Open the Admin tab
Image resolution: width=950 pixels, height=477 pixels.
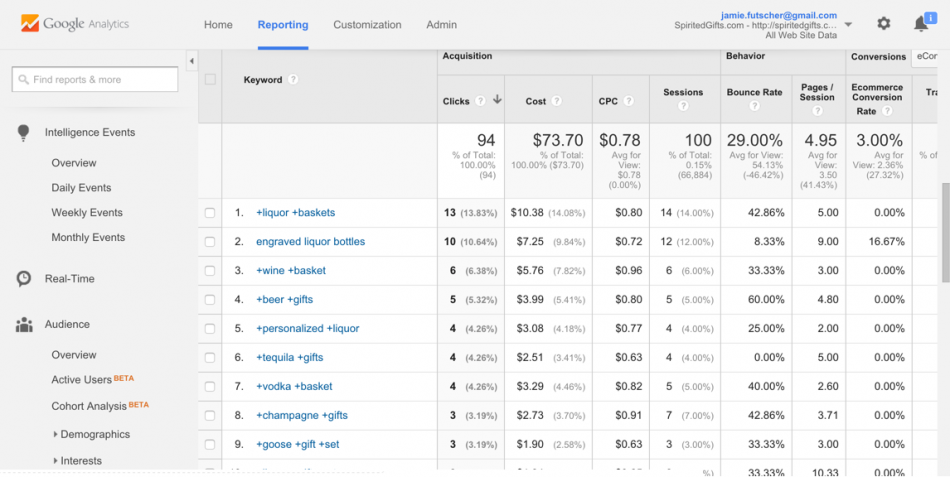441,25
